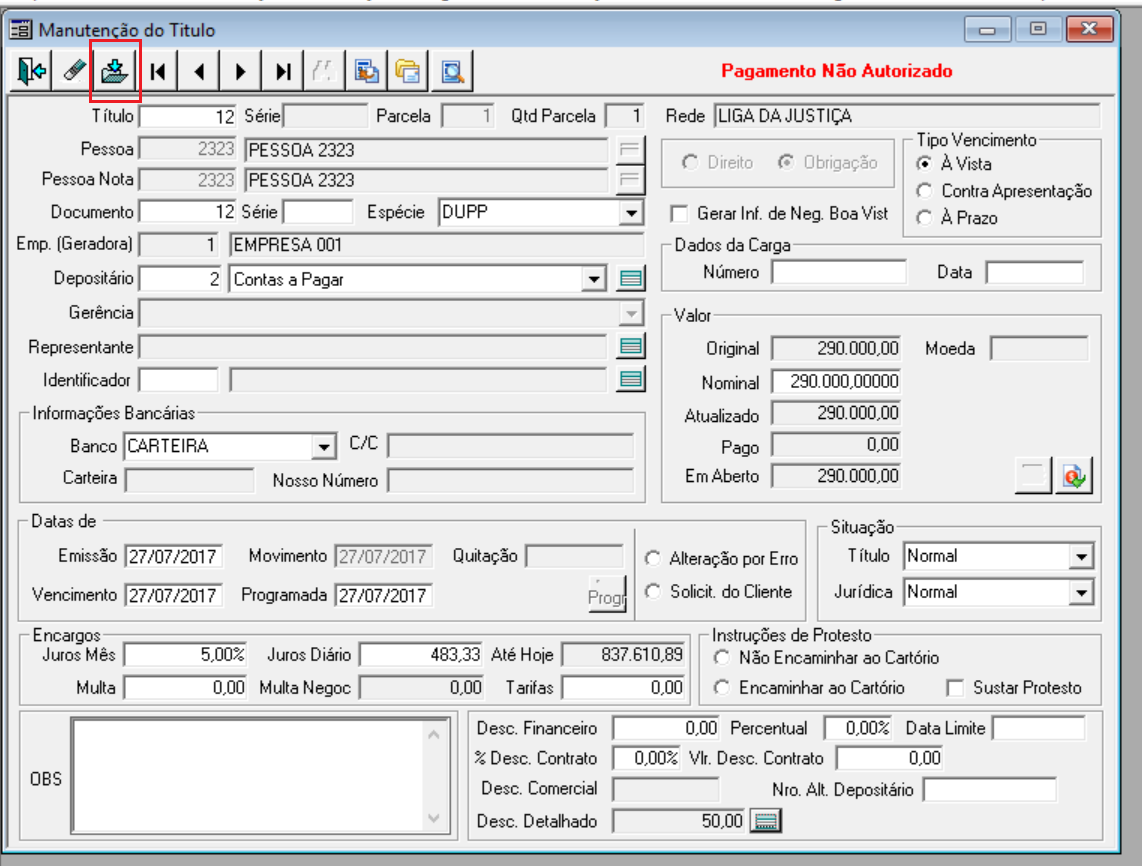Click the % Desc. Contrato field

coord(647,759)
